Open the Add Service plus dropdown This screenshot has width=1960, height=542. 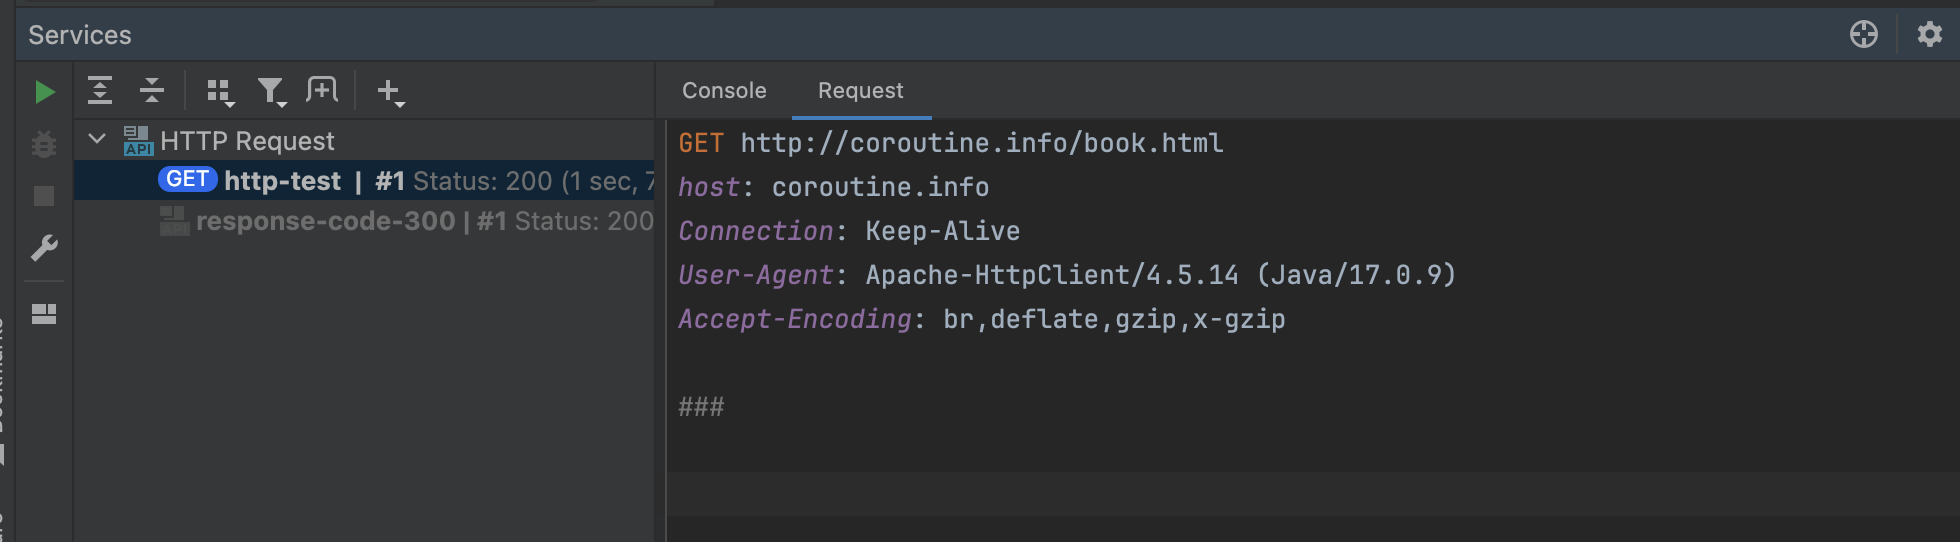point(390,92)
